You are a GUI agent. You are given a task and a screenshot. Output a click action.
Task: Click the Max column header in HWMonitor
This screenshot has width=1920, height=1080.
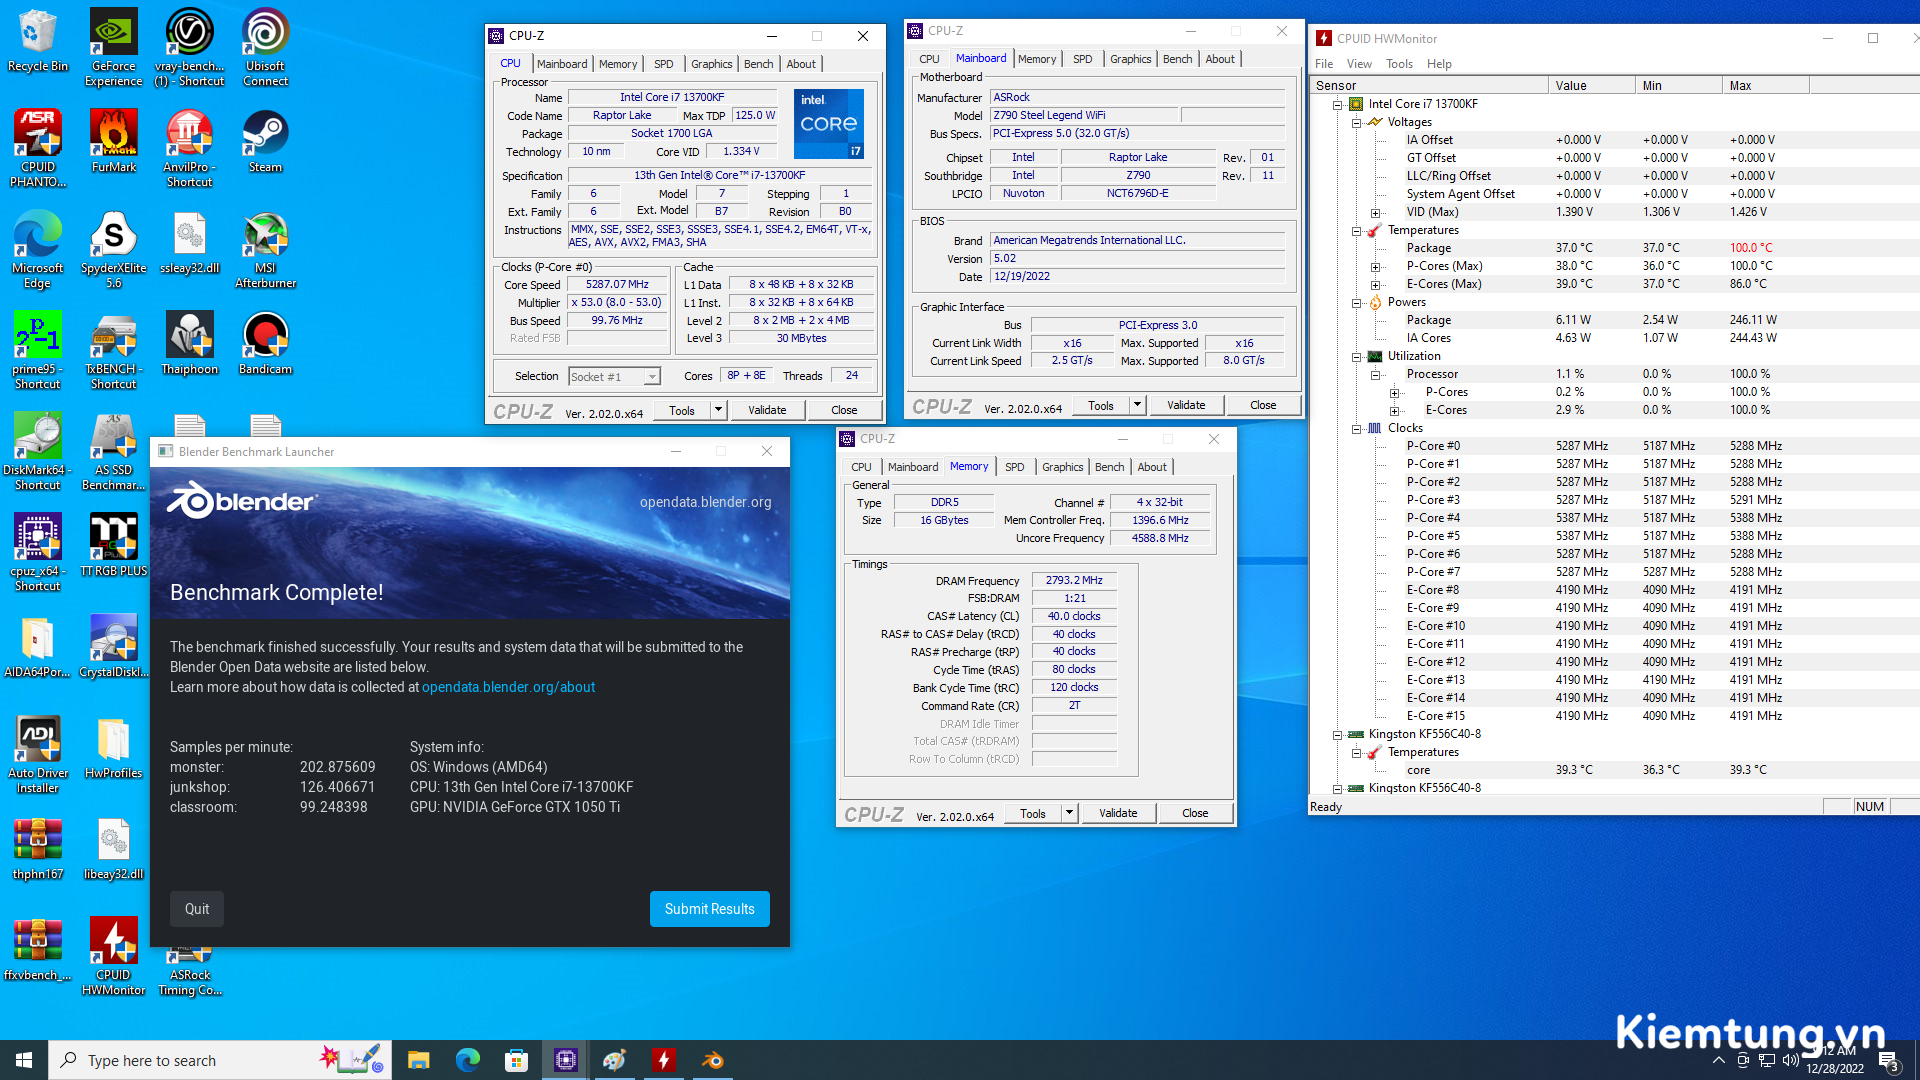1766,86
